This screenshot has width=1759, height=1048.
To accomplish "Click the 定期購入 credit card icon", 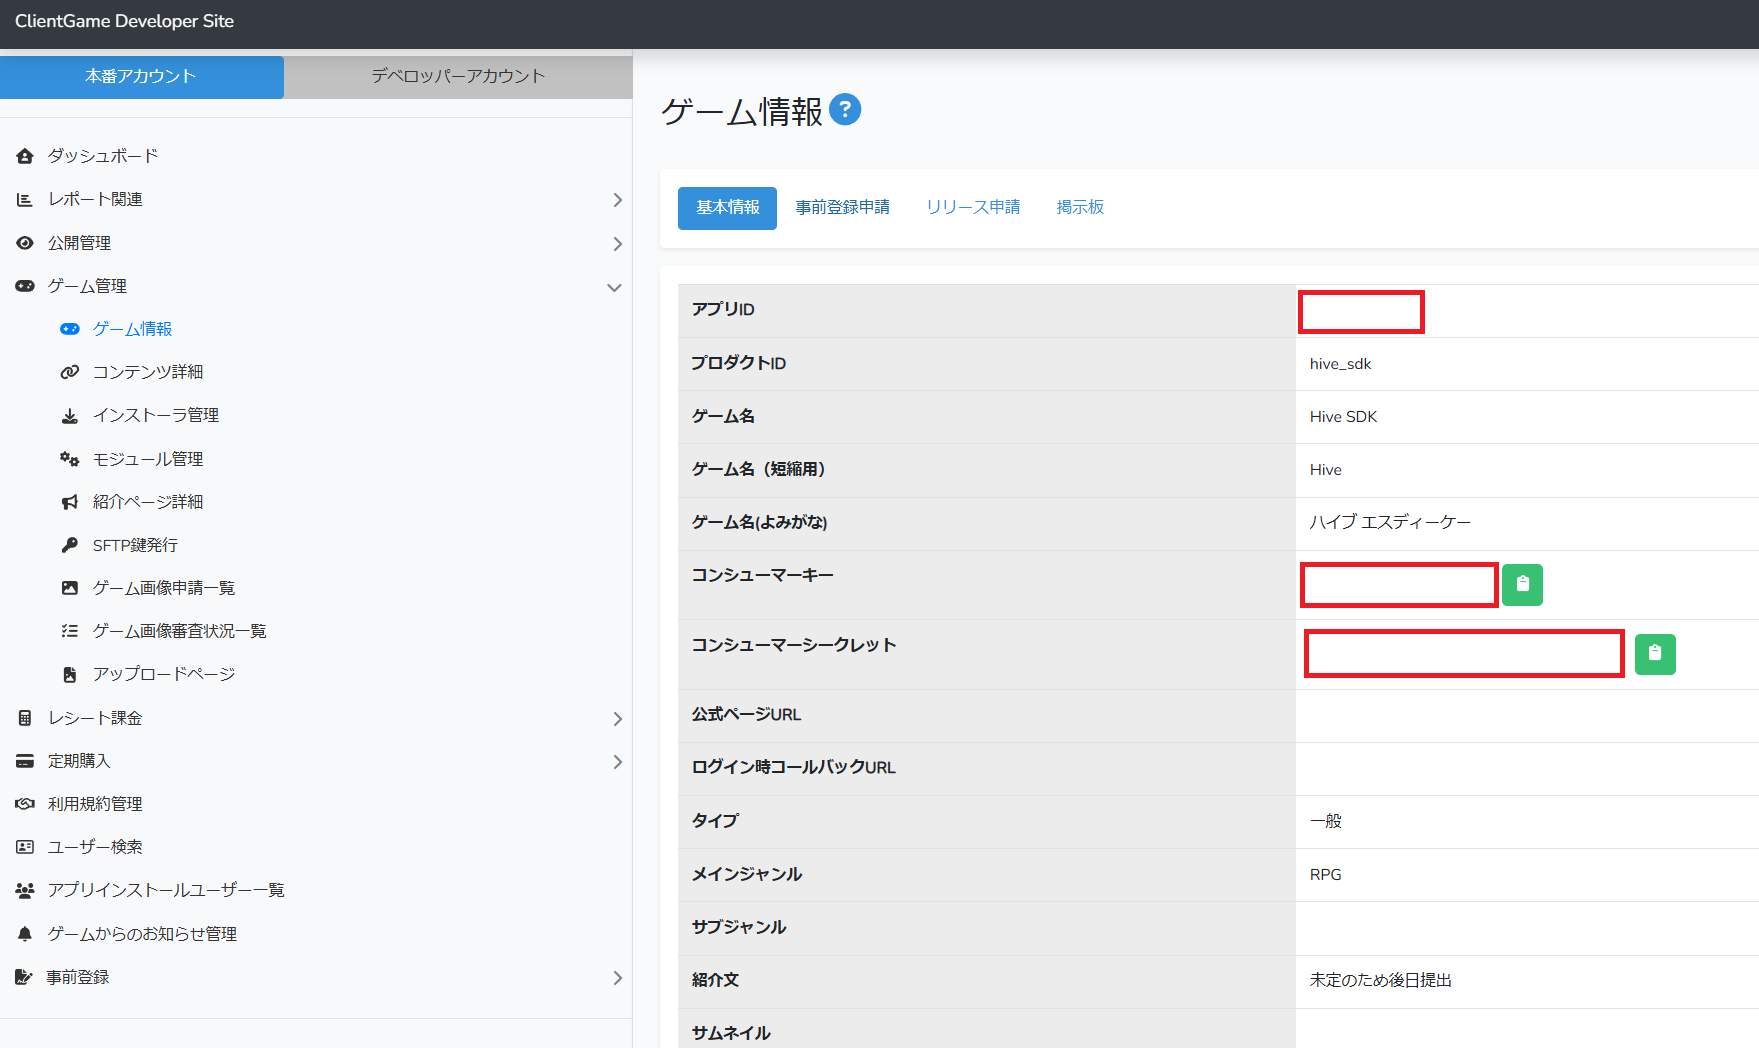I will click(25, 762).
